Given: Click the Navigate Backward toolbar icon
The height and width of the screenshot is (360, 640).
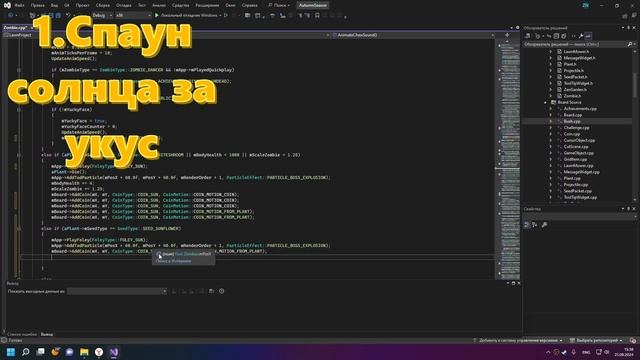Looking at the screenshot, I should (10, 16).
